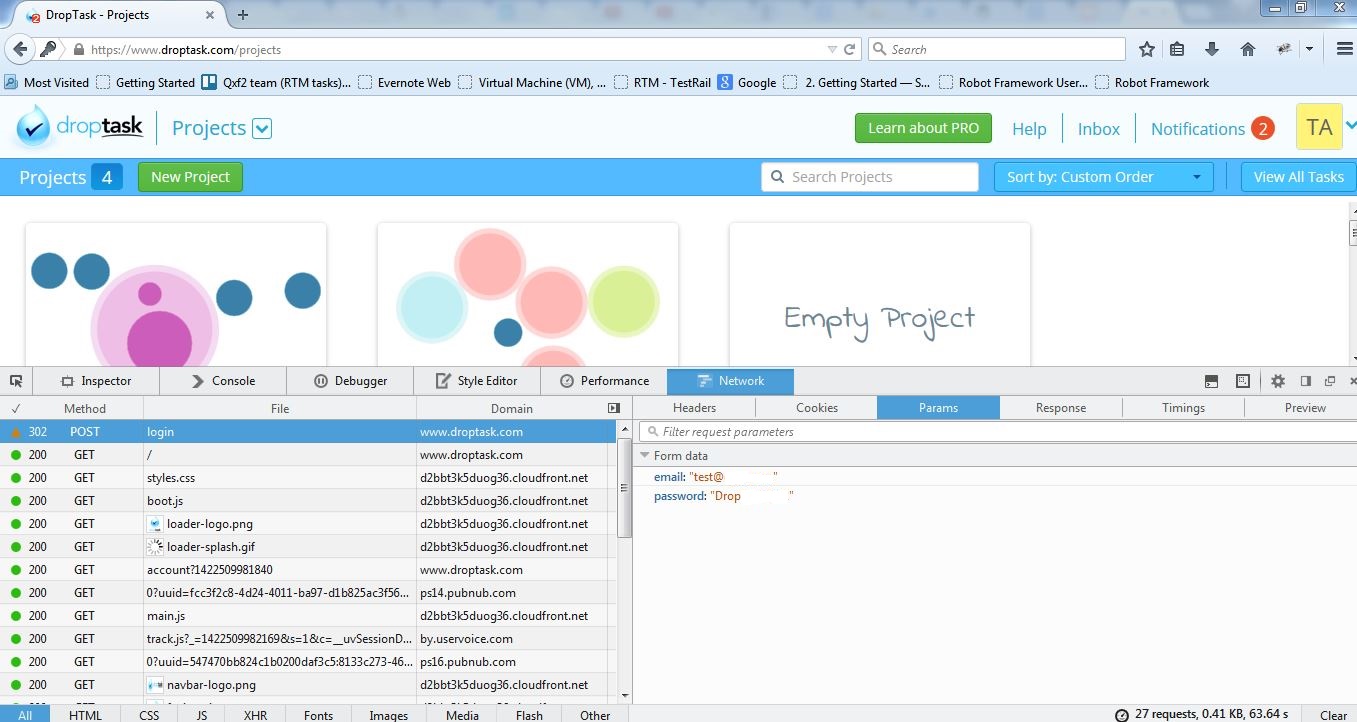Switch to the Performance tab
The height and width of the screenshot is (722, 1357).
(x=604, y=381)
